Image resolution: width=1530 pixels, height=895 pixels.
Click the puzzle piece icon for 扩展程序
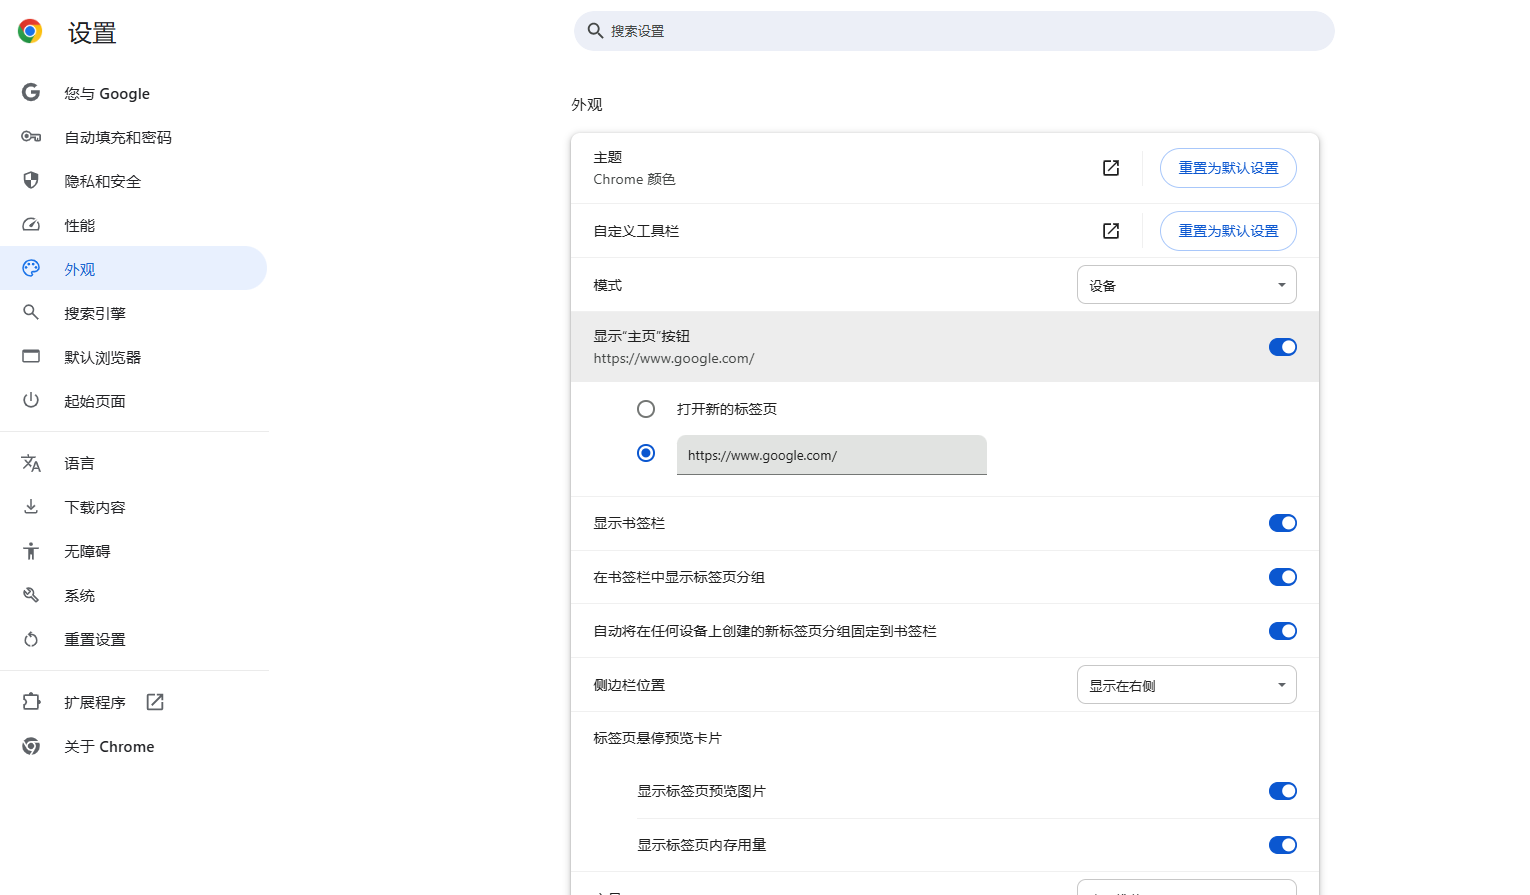(31, 702)
